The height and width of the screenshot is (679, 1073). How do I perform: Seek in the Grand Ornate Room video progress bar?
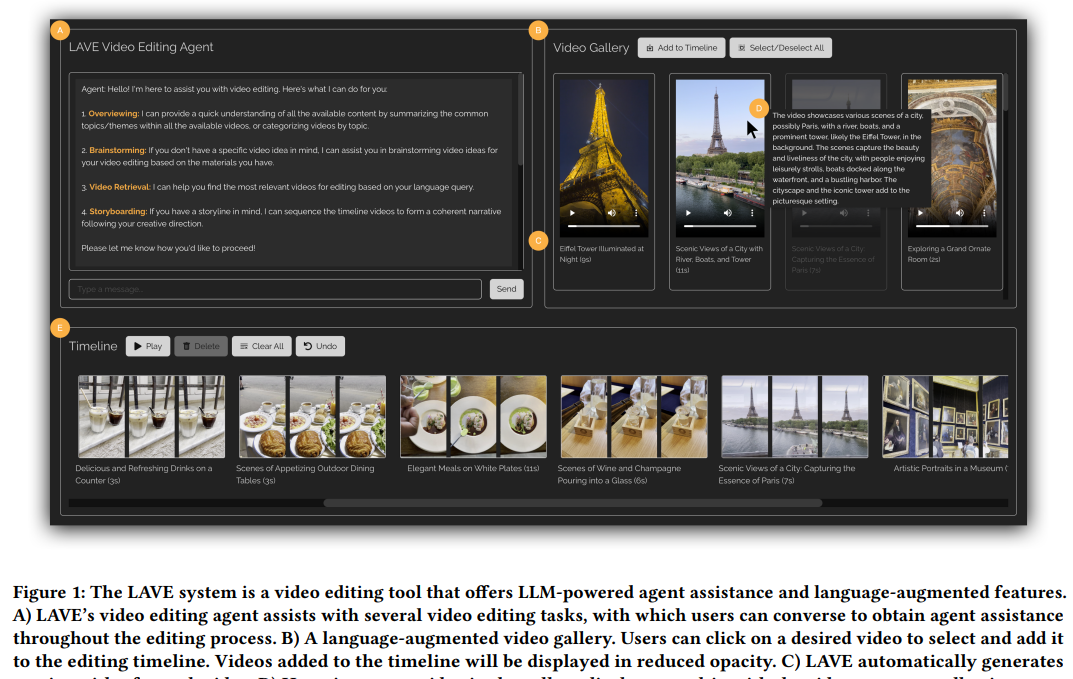pos(952,225)
